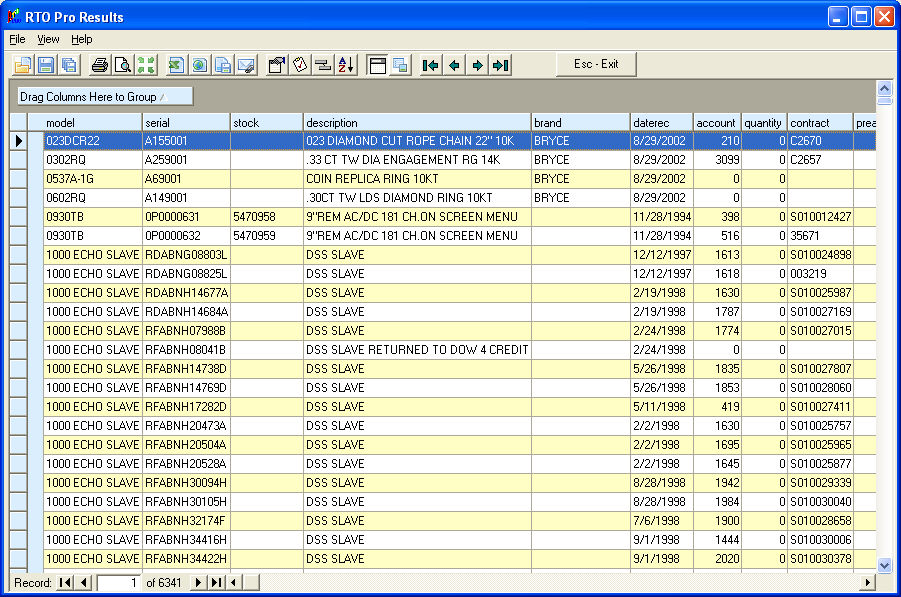Click the green four-arrows fit icon
Image resolution: width=901 pixels, height=597 pixels.
[147, 65]
